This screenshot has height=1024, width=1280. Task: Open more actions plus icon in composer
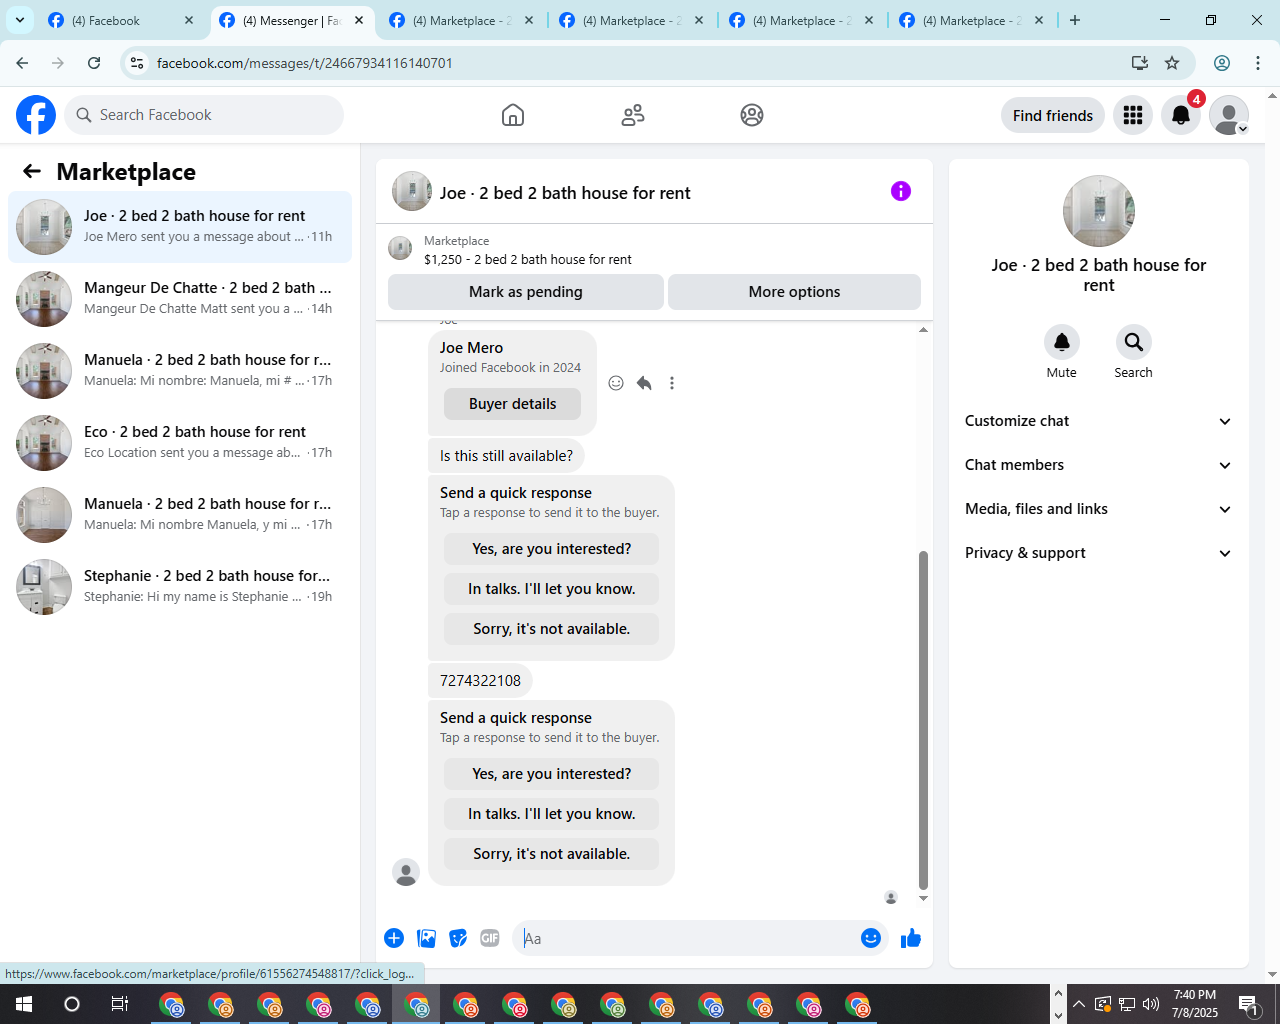pyautogui.click(x=394, y=938)
